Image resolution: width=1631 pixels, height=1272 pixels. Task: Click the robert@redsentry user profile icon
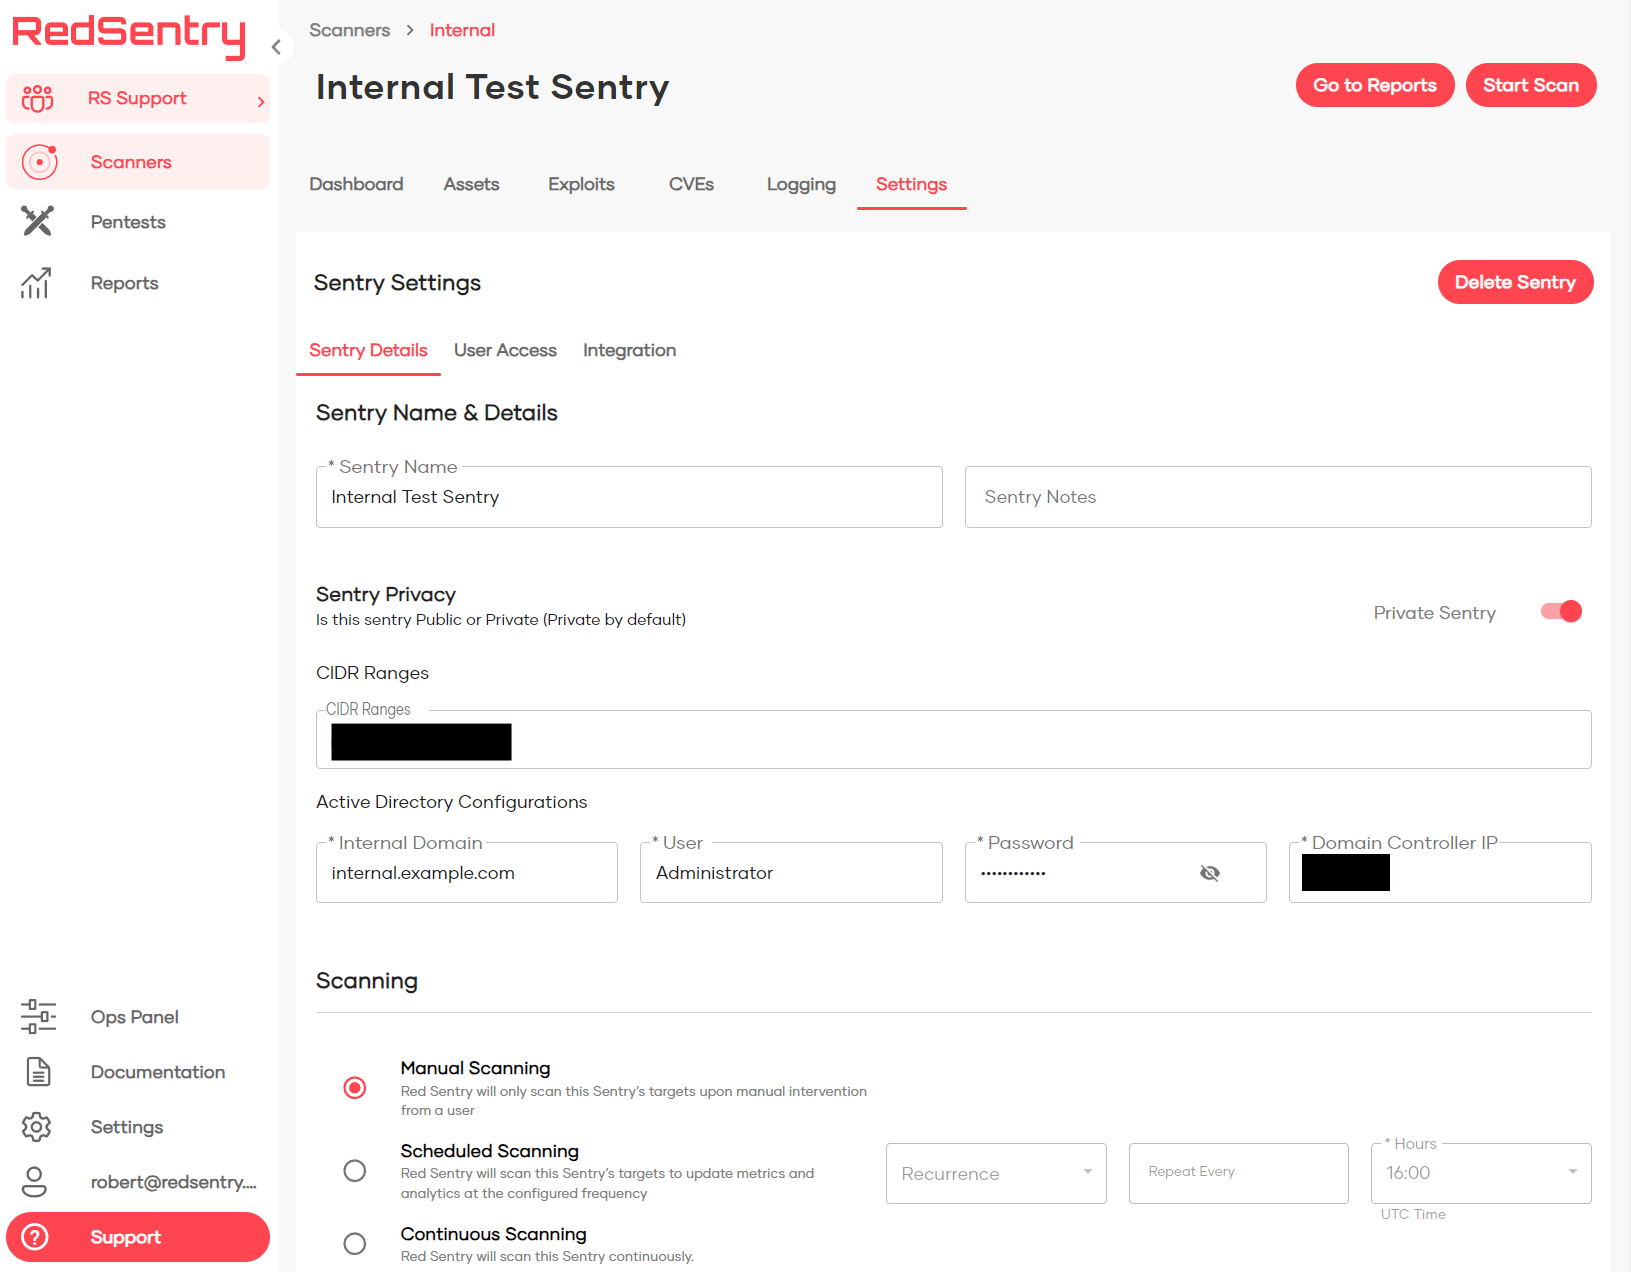click(x=36, y=1181)
